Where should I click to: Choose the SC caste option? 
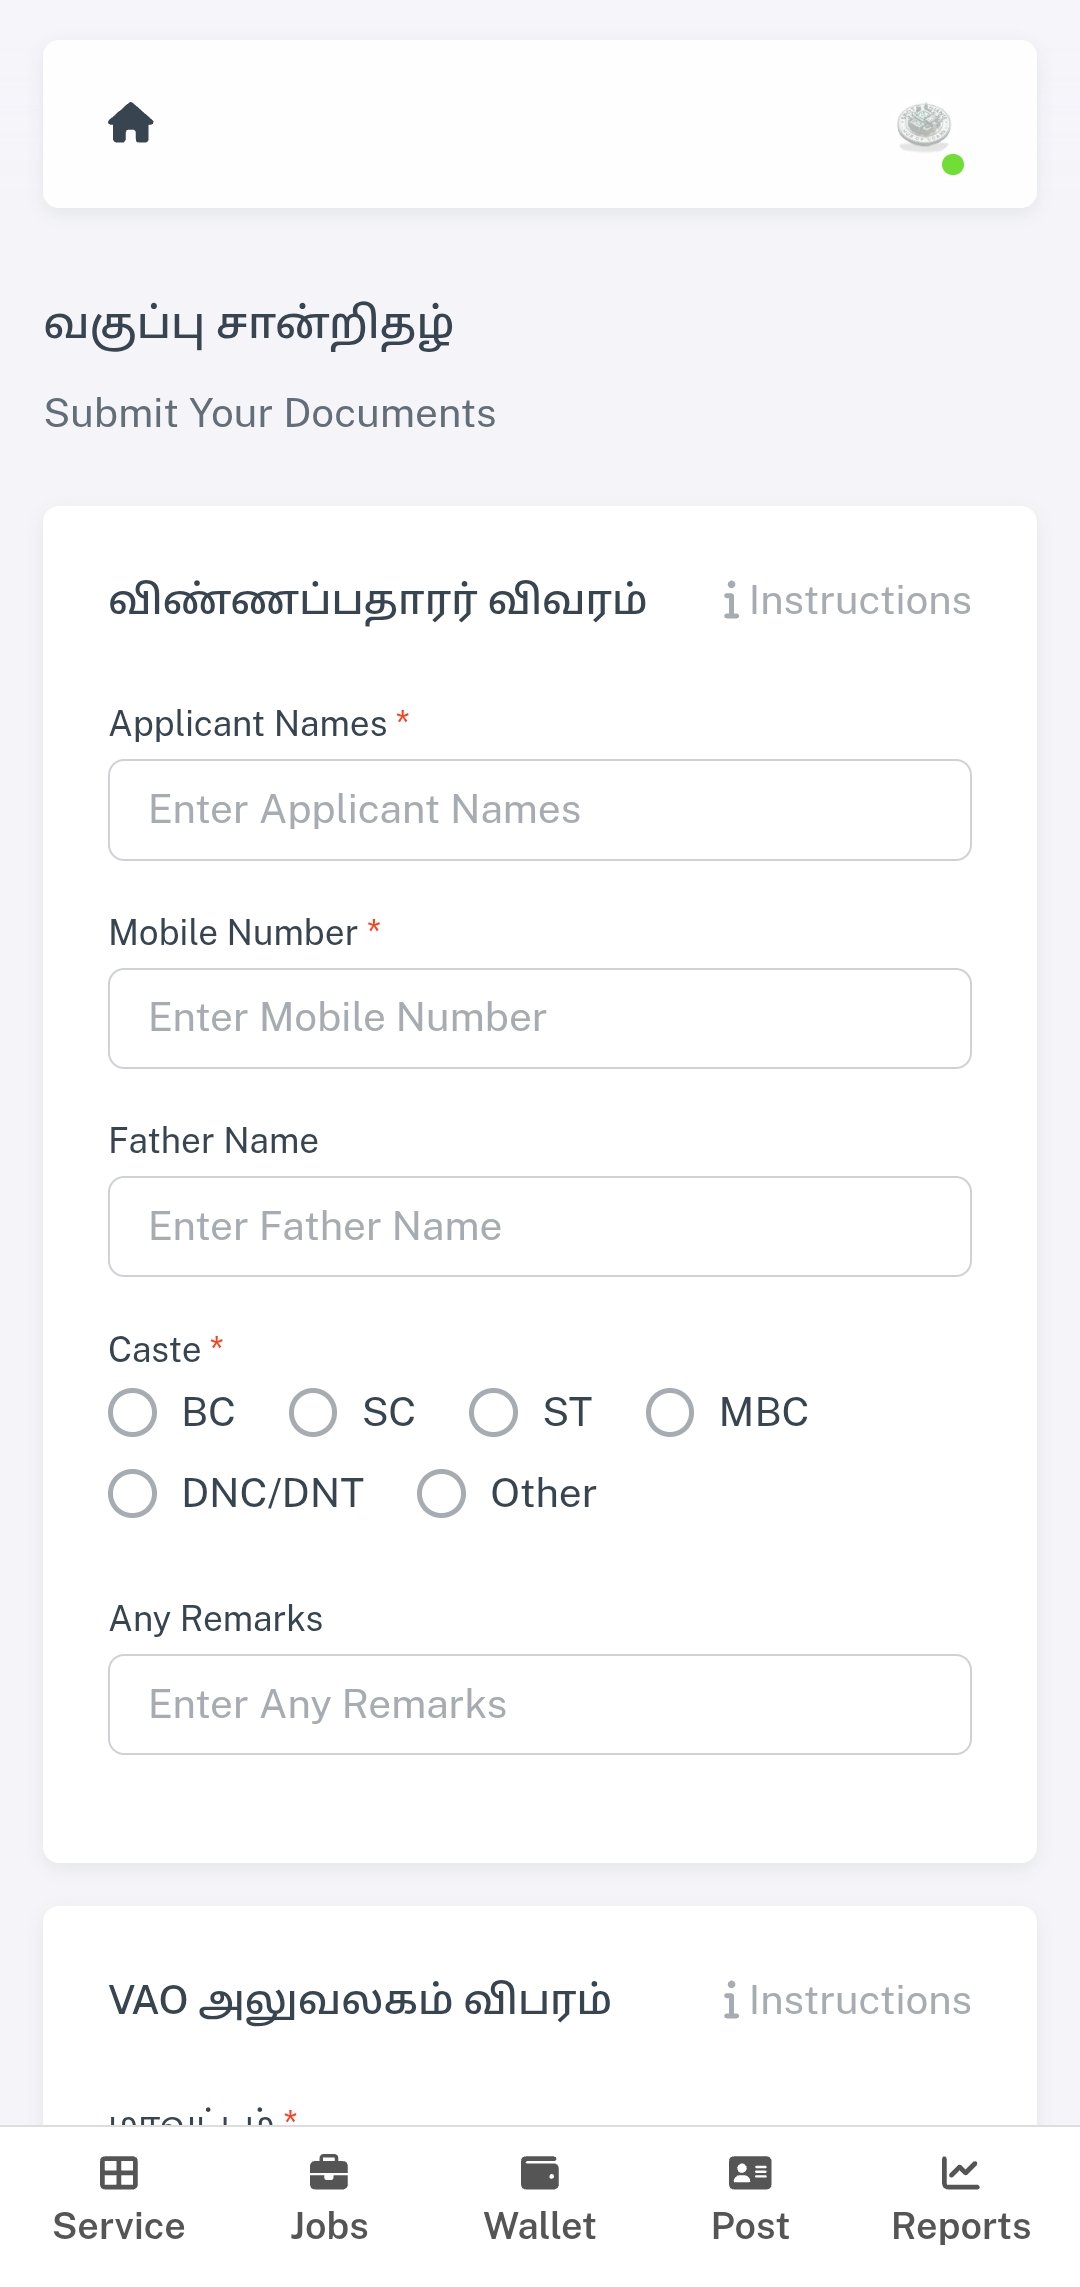313,1413
